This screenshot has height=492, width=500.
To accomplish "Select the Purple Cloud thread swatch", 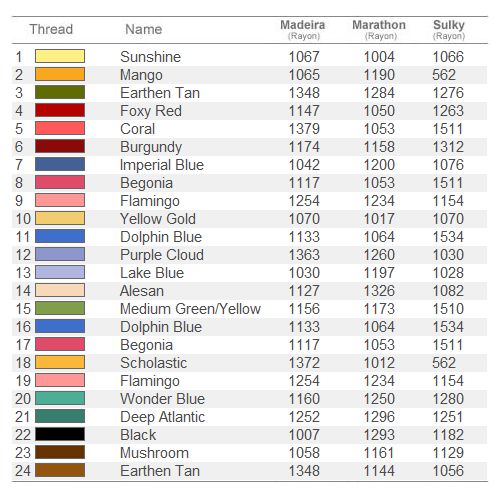I will [60, 254].
